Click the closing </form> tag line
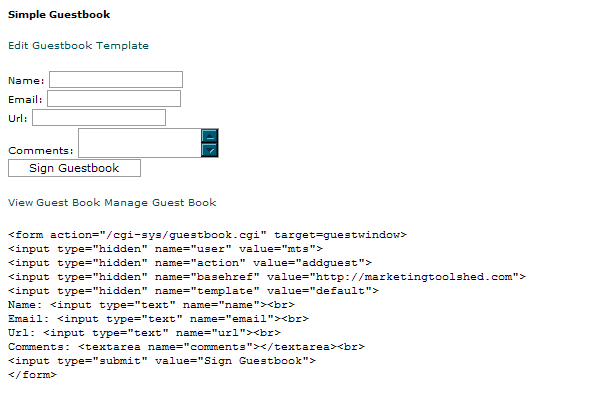The height and width of the screenshot is (414, 609). (33, 375)
